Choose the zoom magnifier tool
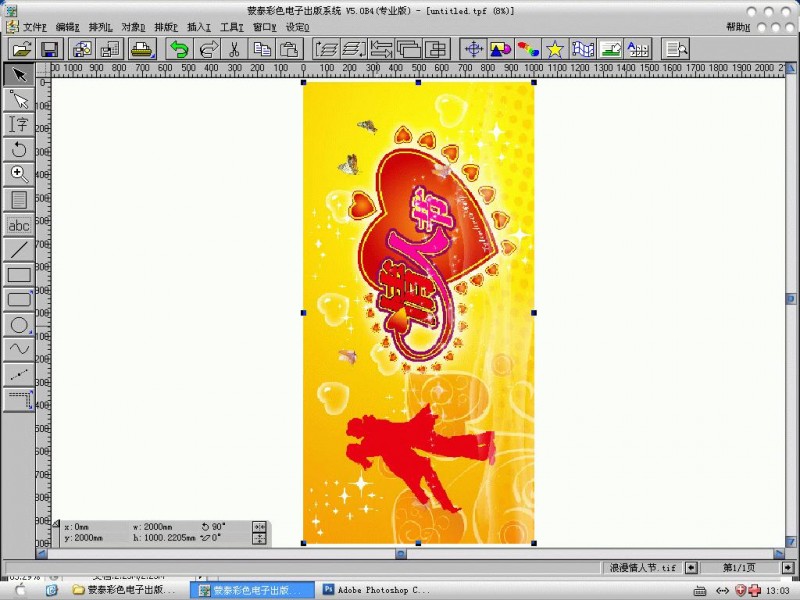The width and height of the screenshot is (800, 600). 19,174
